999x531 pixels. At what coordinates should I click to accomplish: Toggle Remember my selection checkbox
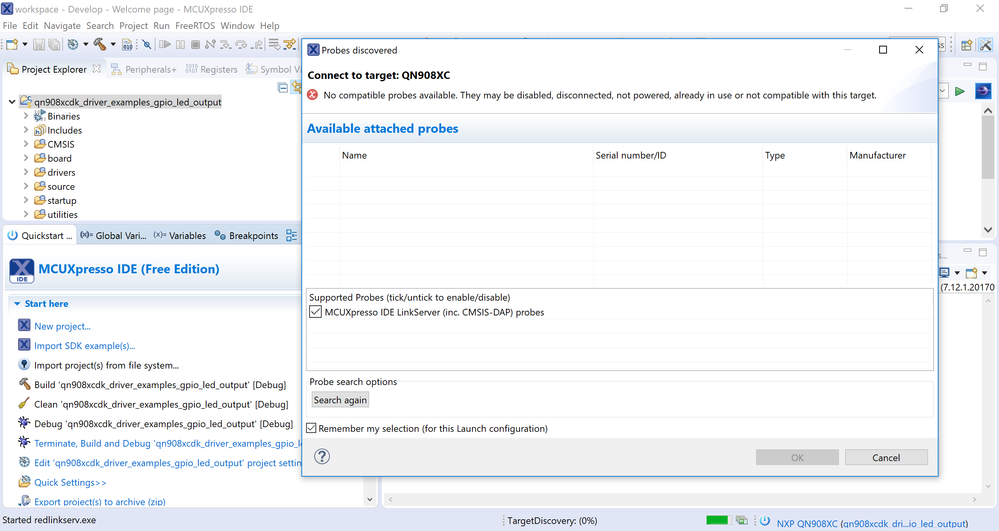click(312, 428)
